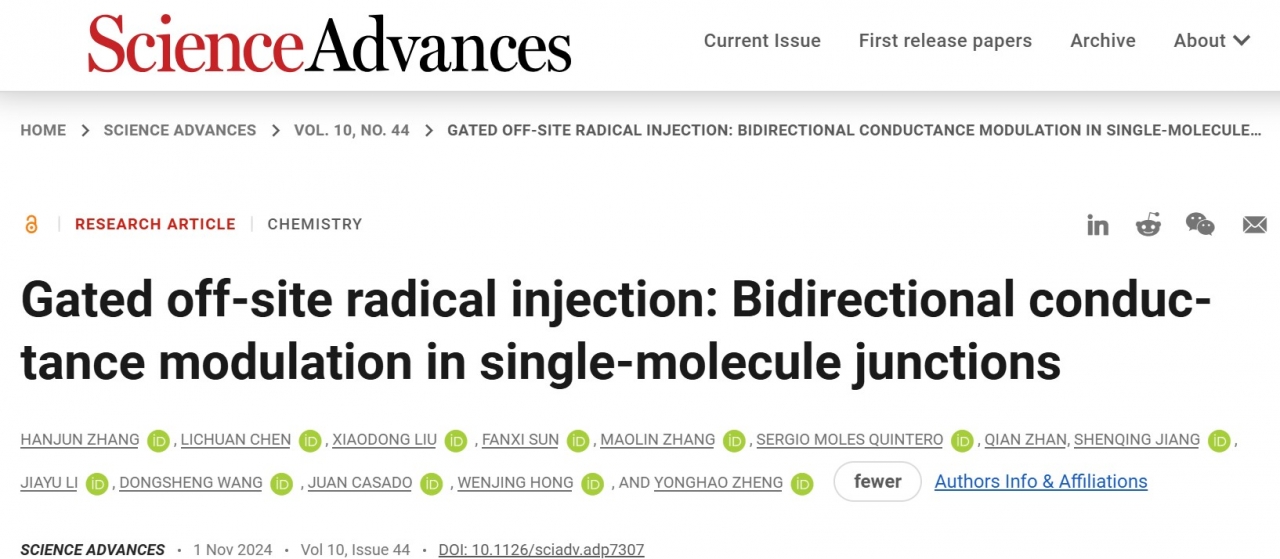Viewport: 1280px width, 559px height.
Task: Expand the About dropdown menu
Action: pyautogui.click(x=1211, y=41)
